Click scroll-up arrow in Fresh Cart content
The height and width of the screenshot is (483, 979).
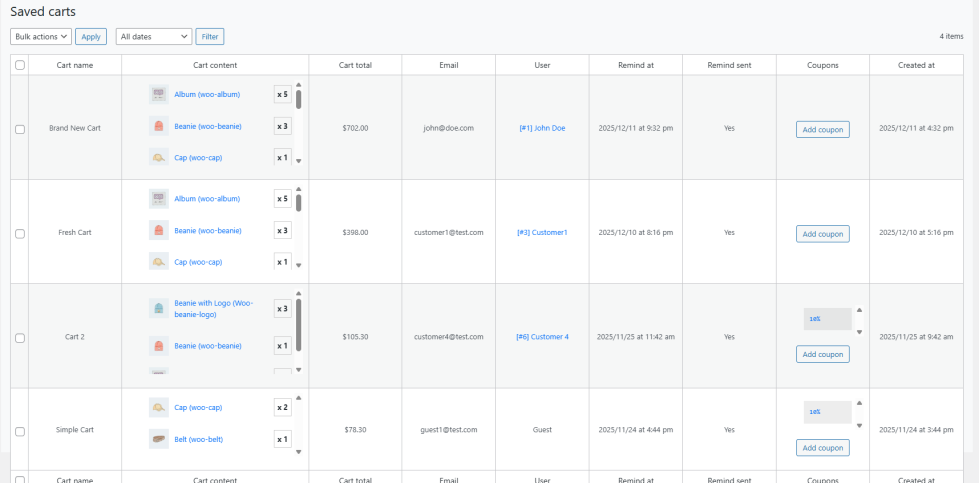pos(298,189)
